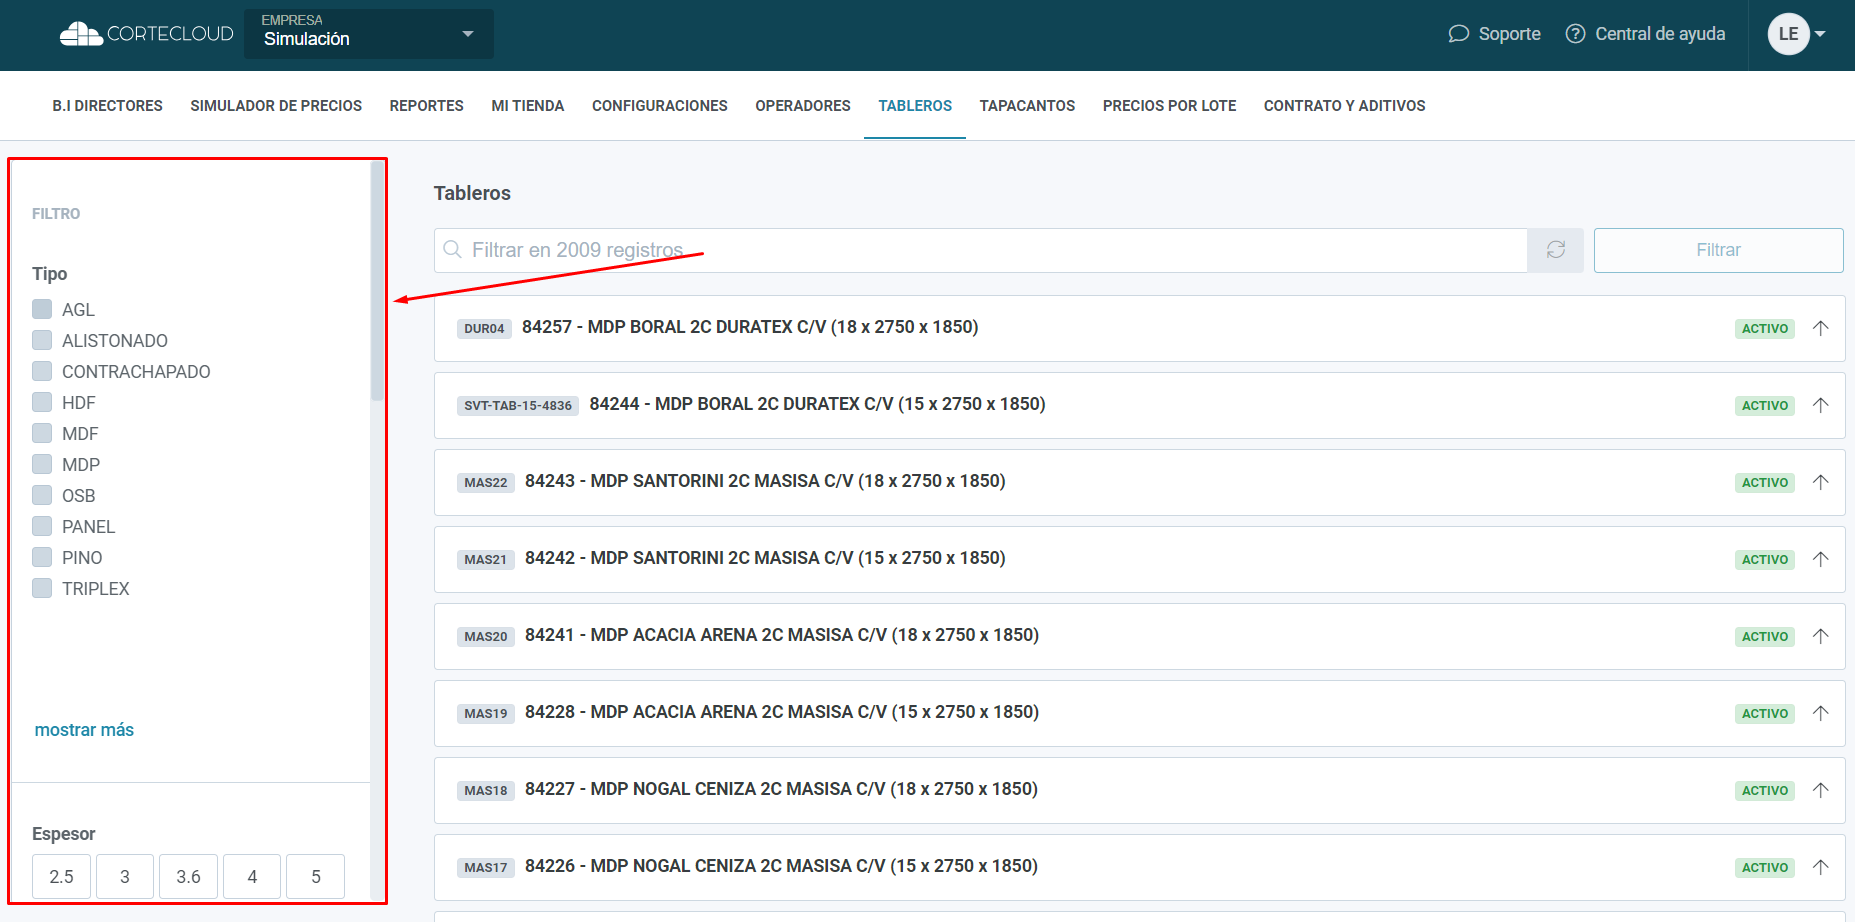Check the PANEL type filter
1855x922 pixels.
point(42,526)
